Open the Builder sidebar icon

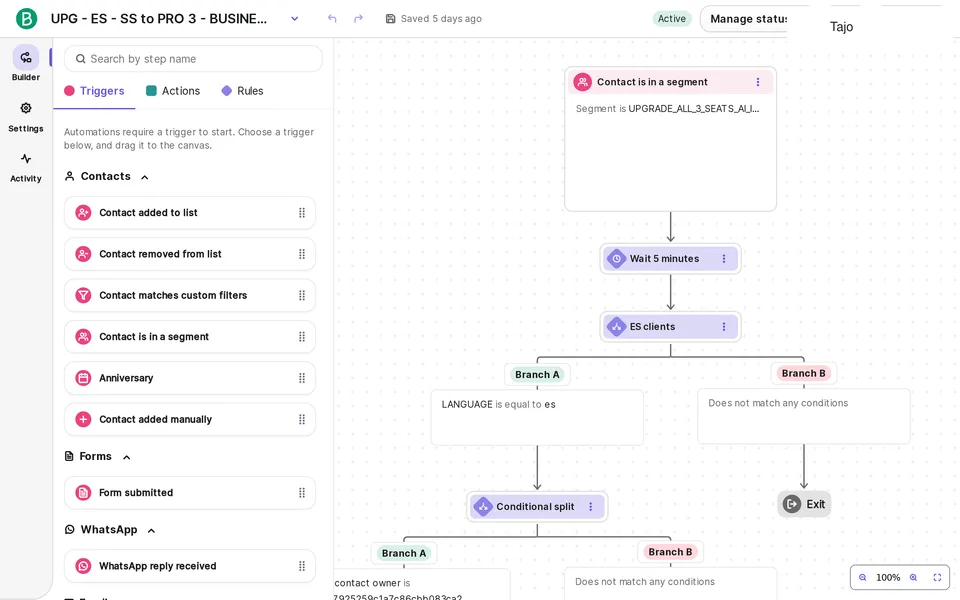[26, 58]
